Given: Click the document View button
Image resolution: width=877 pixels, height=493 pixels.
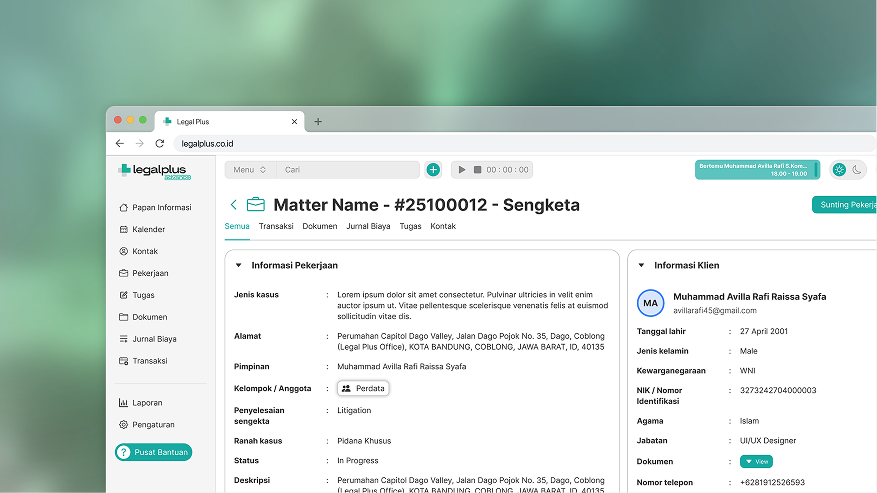Looking at the screenshot, I should (x=756, y=461).
